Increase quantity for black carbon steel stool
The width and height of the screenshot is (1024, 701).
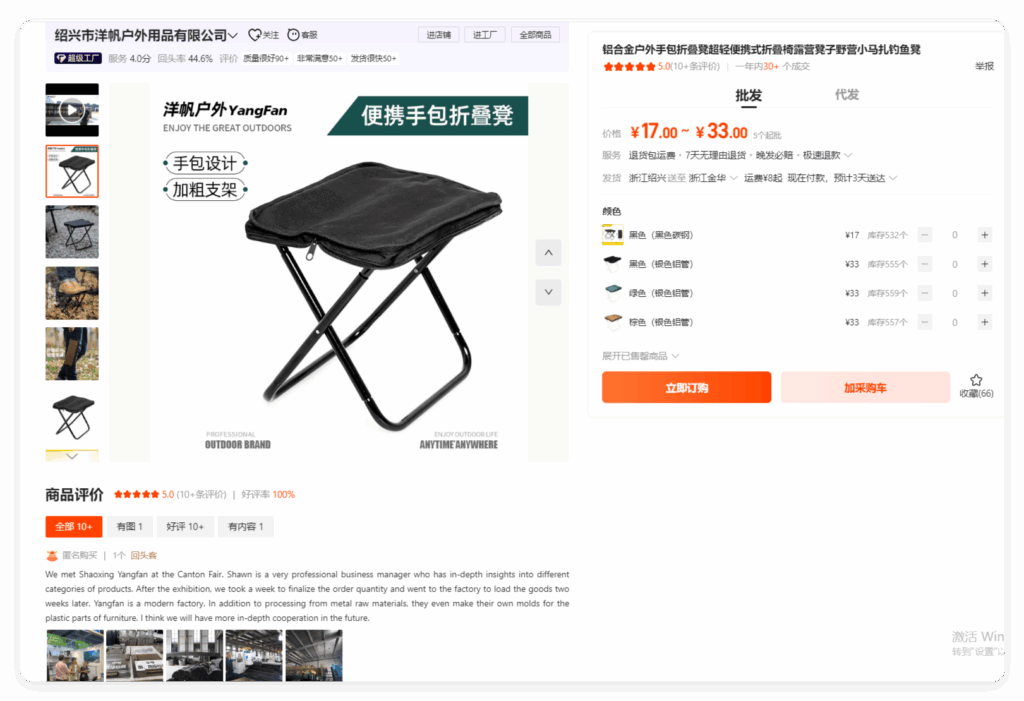point(985,235)
